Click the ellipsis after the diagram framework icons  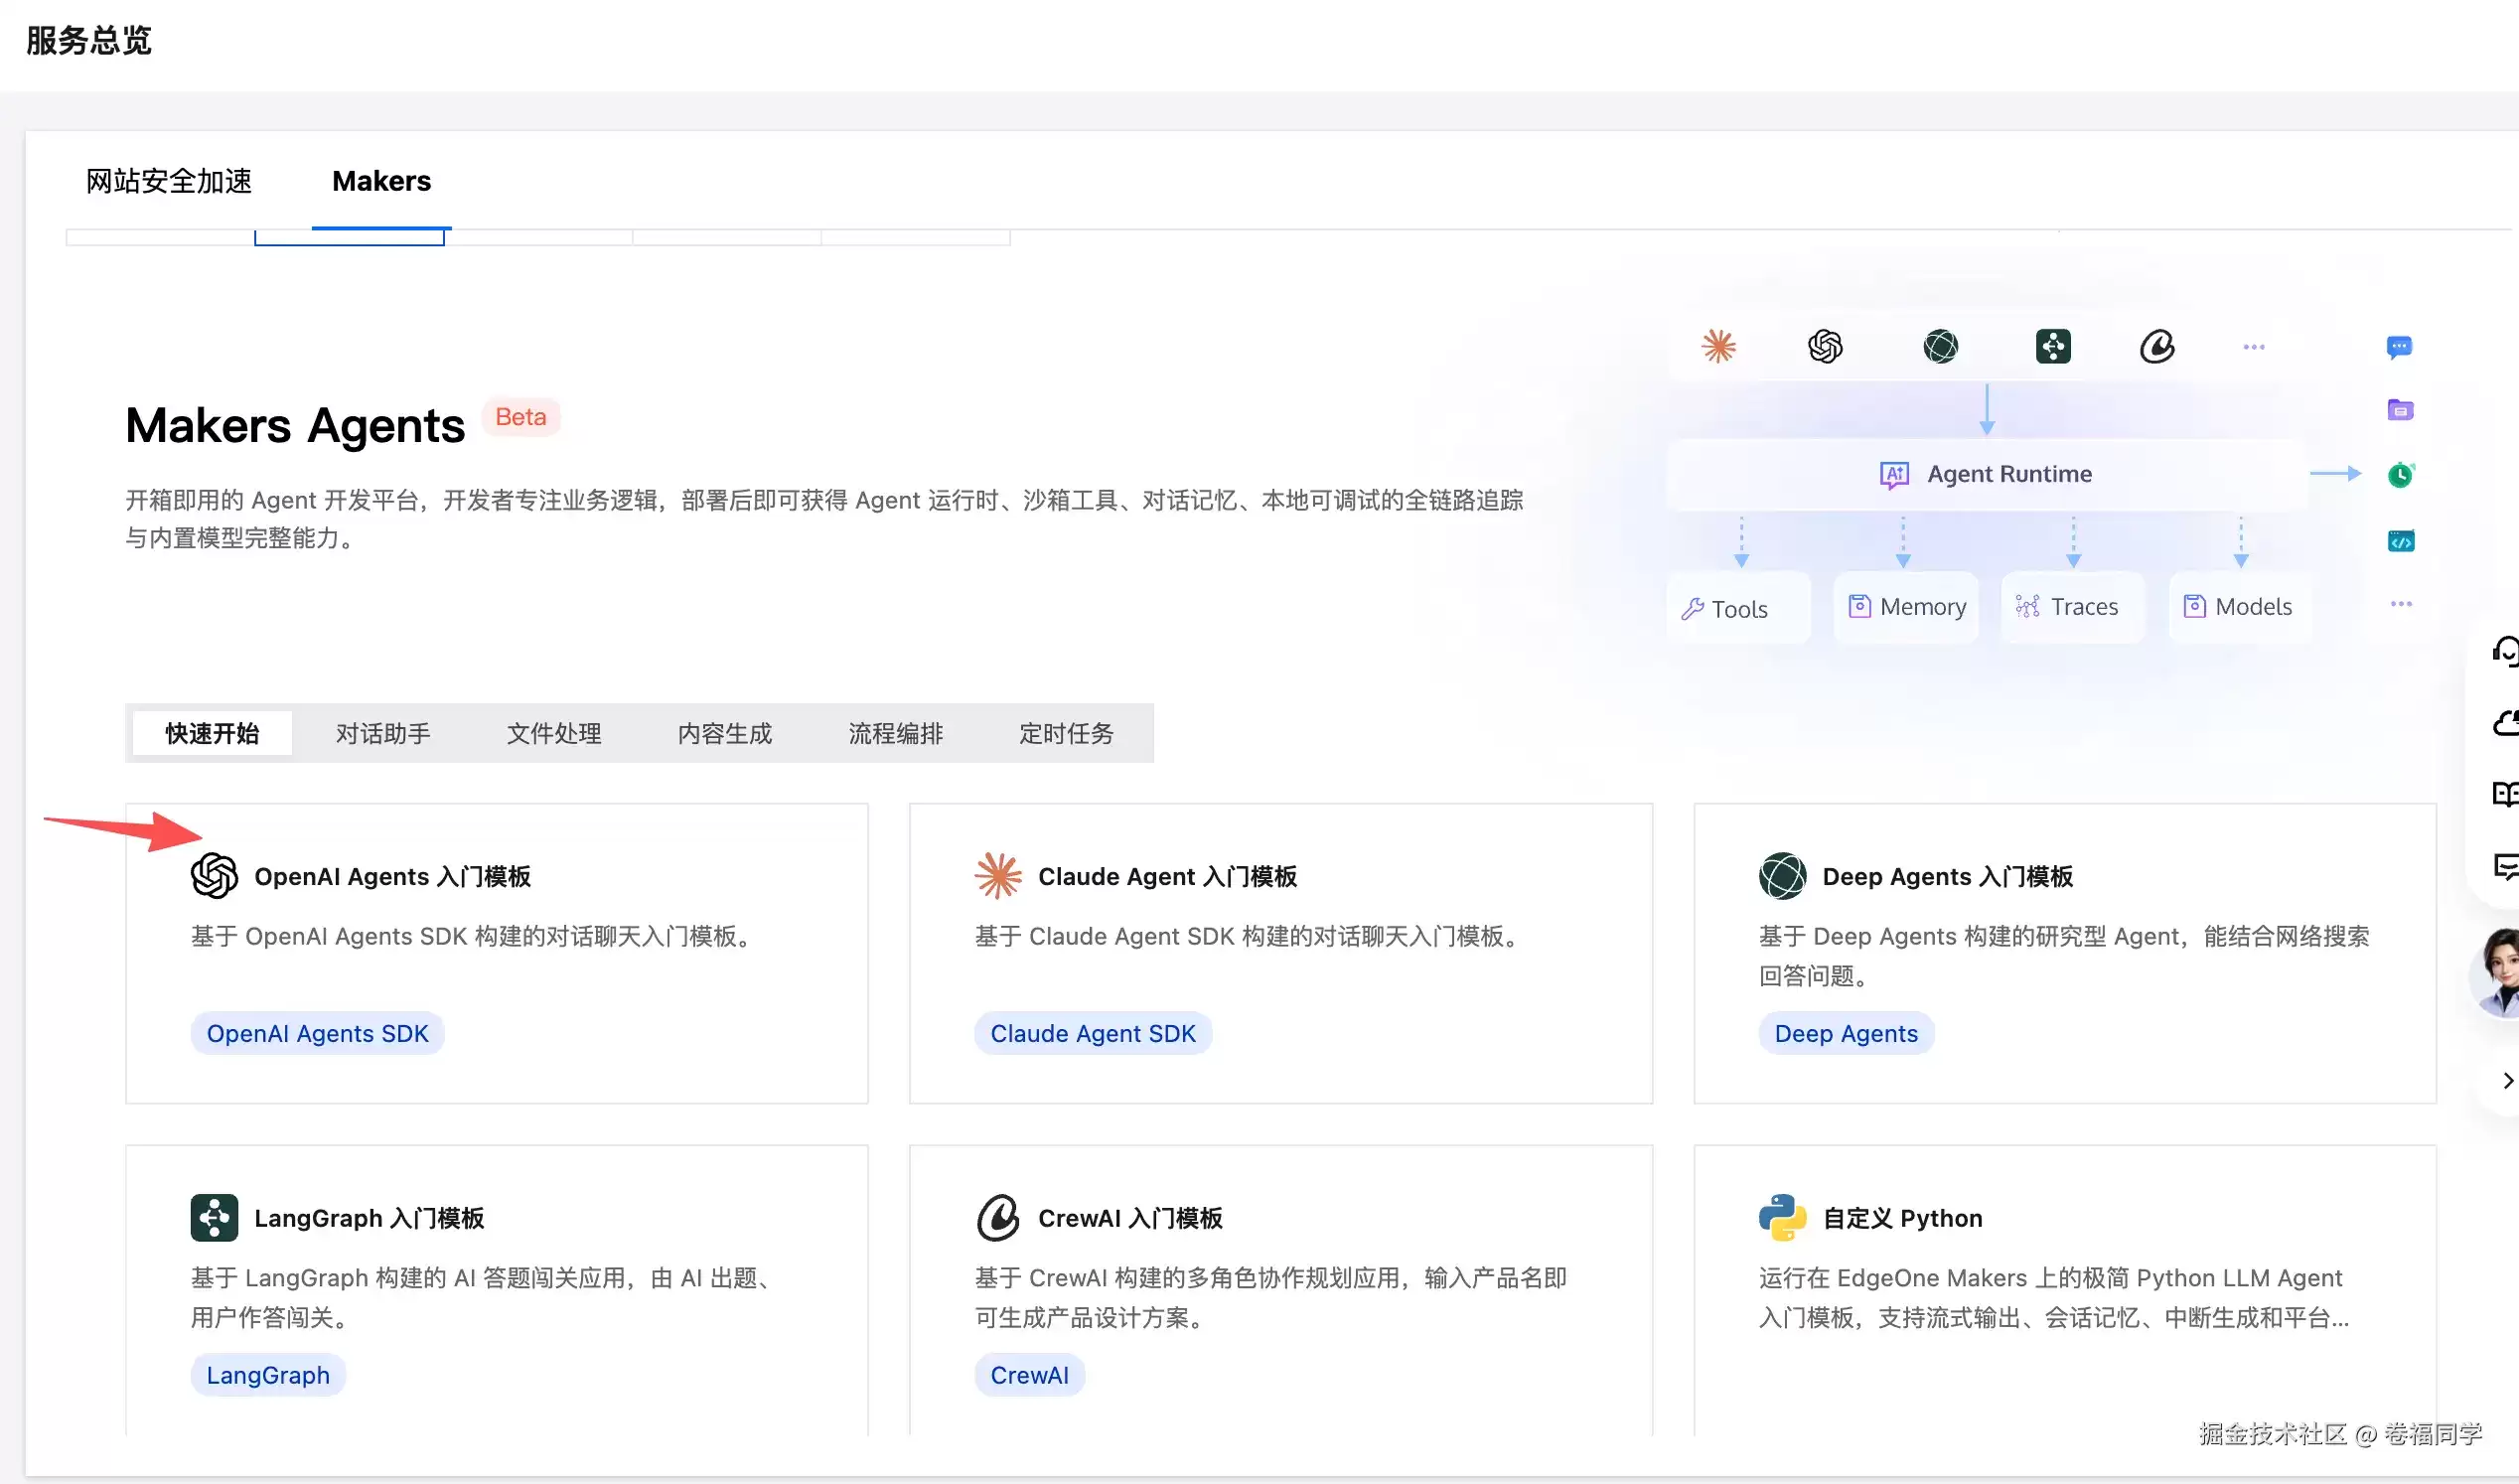coord(2254,347)
